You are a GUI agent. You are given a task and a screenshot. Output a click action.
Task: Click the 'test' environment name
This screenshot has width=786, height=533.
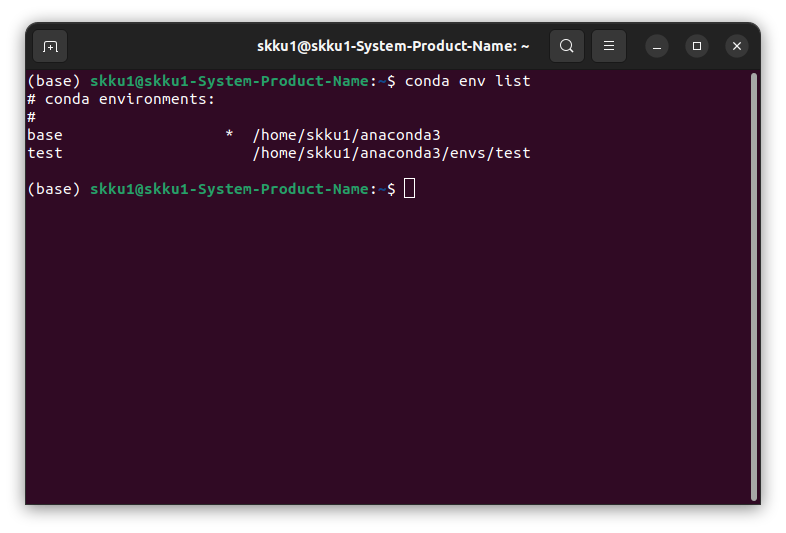coord(45,153)
